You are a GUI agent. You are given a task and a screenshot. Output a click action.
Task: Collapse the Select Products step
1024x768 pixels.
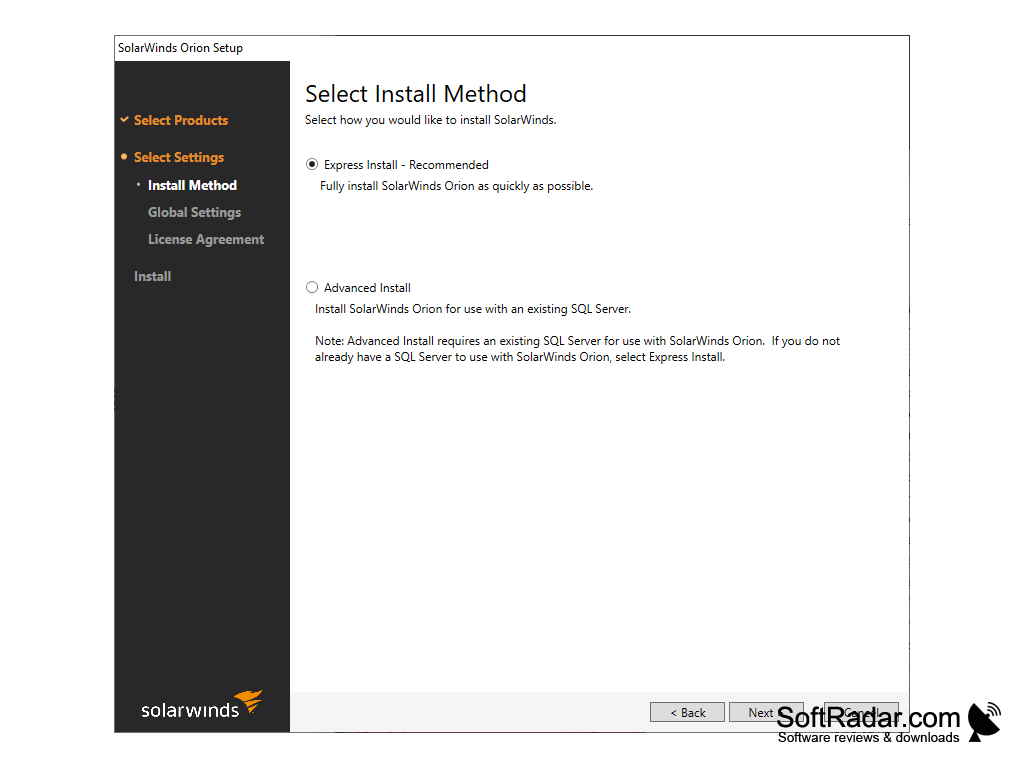coord(180,120)
